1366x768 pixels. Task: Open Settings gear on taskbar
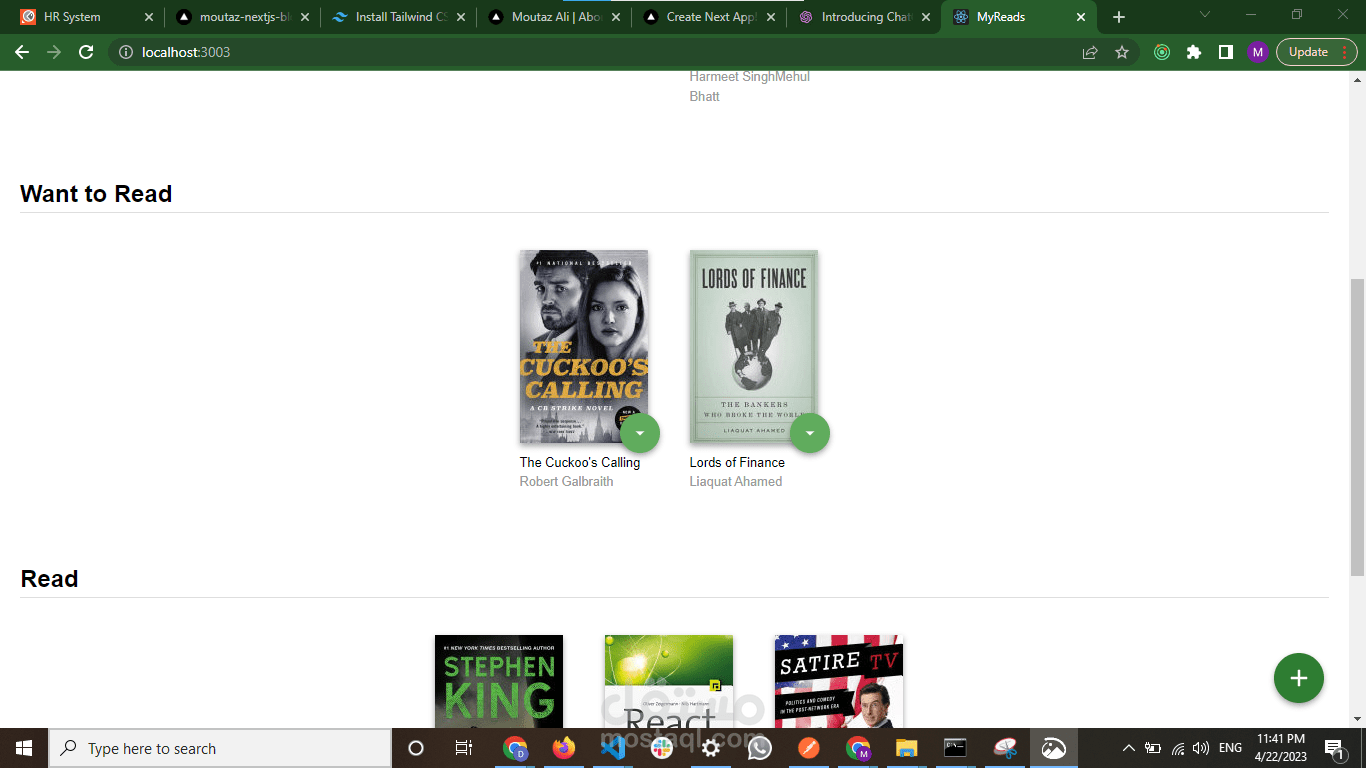pos(711,748)
